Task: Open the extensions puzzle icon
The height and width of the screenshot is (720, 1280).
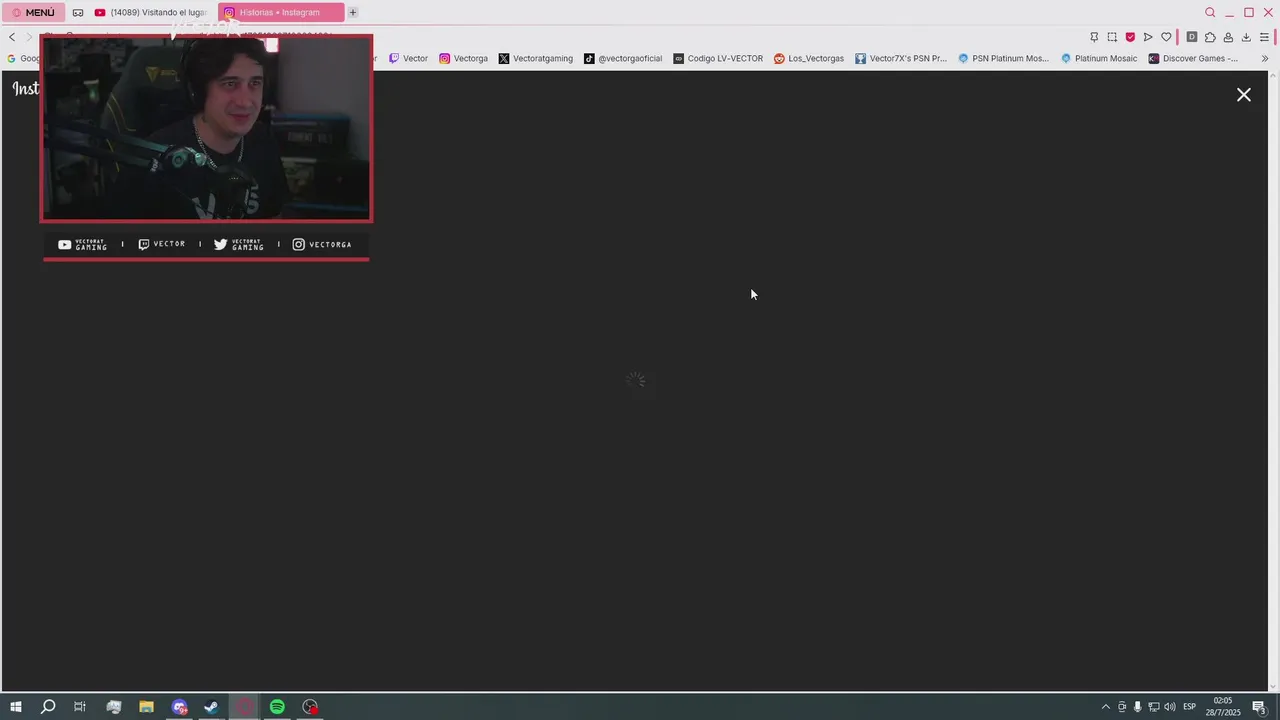Action: click(x=1210, y=37)
